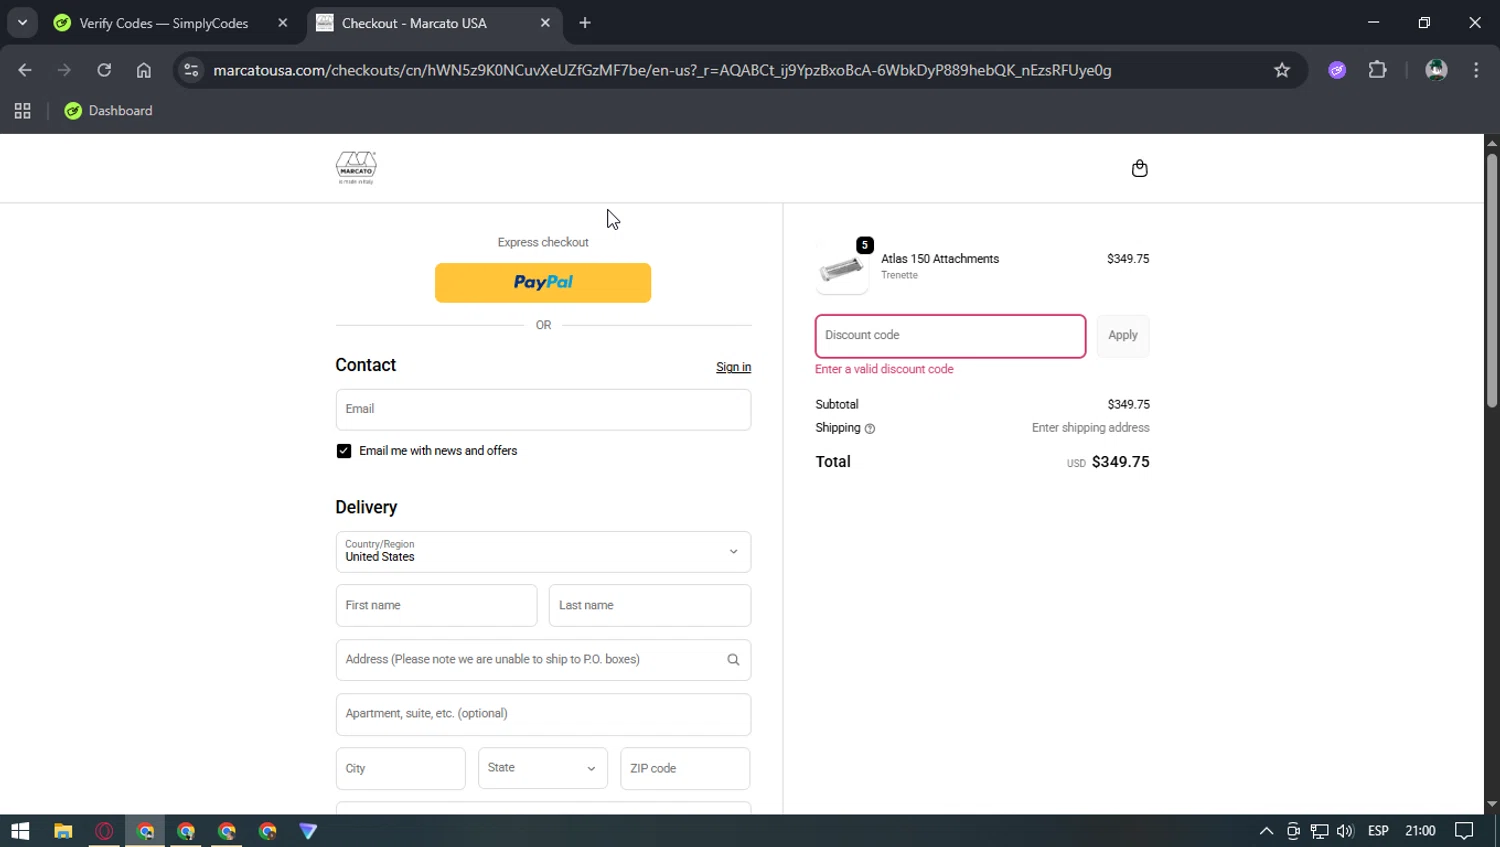Open the Windows notification center
This screenshot has height=847, width=1500.
coord(1464,831)
